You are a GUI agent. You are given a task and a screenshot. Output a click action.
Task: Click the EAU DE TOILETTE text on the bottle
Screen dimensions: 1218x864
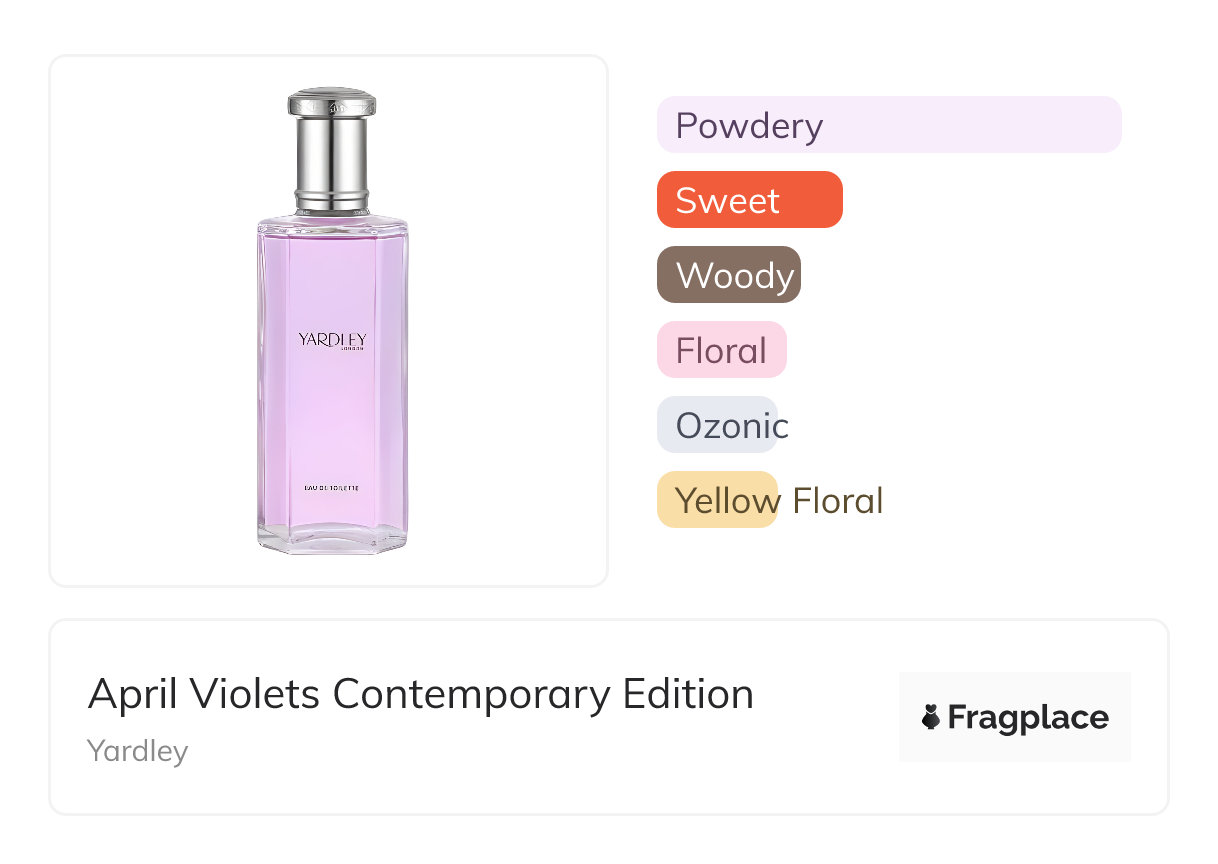332,487
